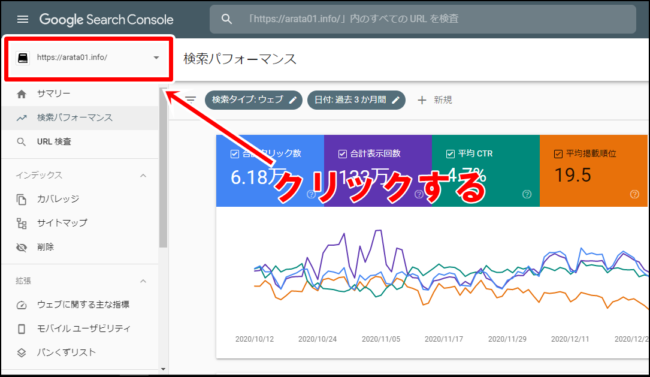
Task: Collapse the 拡張 section
Action: 143,281
